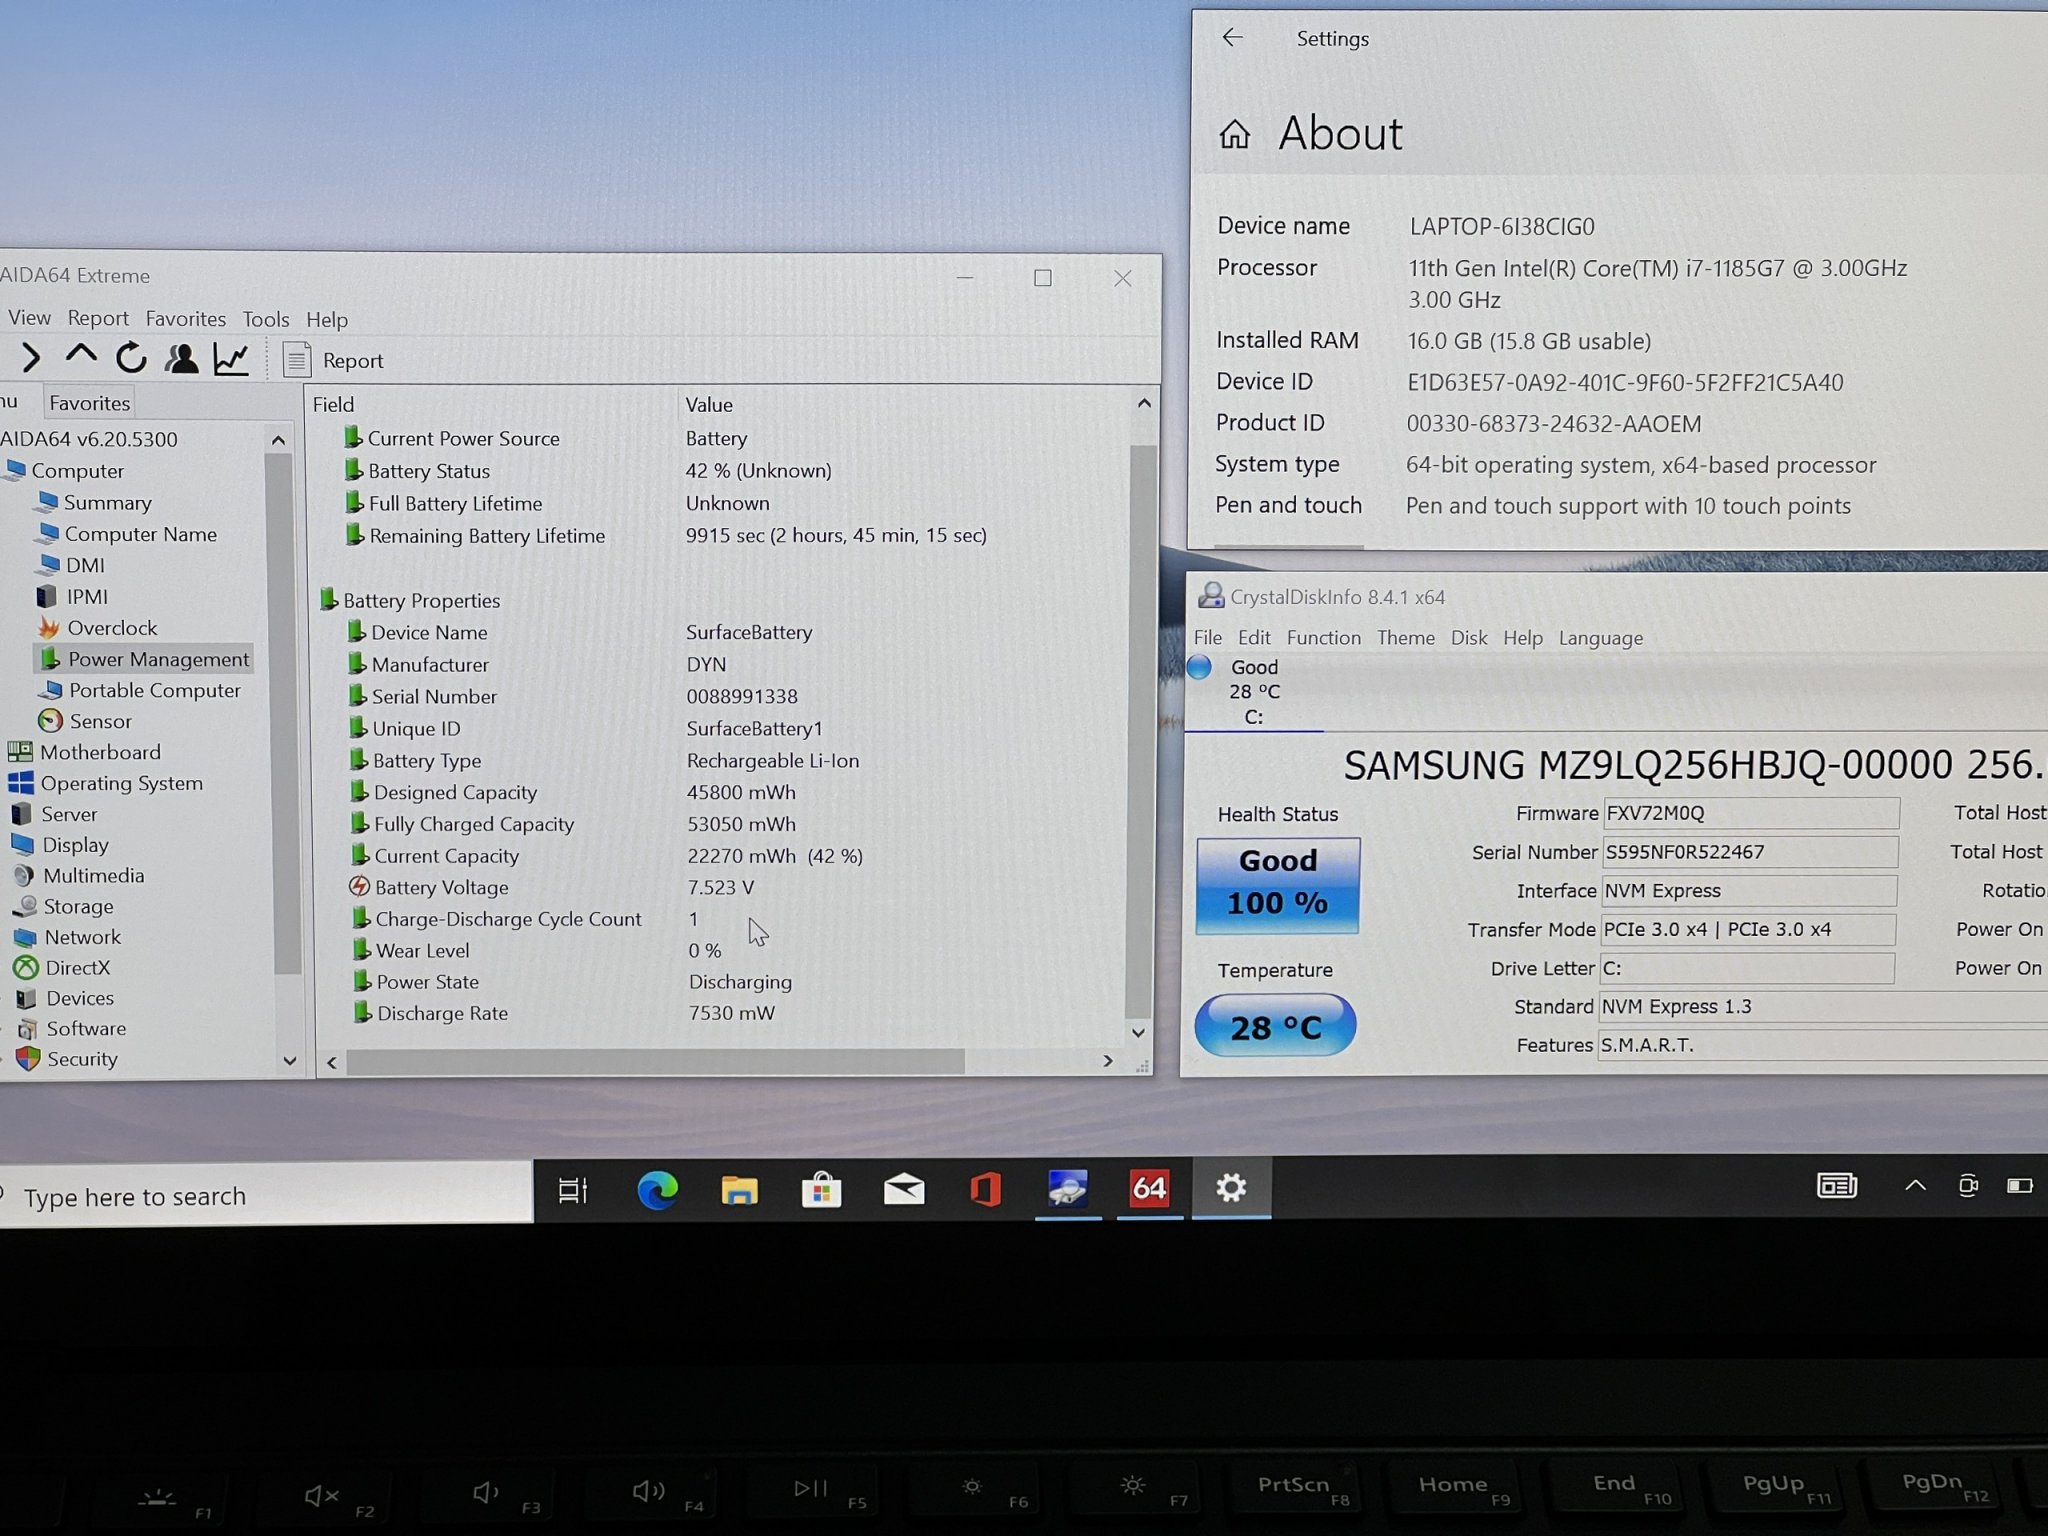2048x1536 pixels.
Task: Switch to the Favorites tab
Action: coord(89,403)
